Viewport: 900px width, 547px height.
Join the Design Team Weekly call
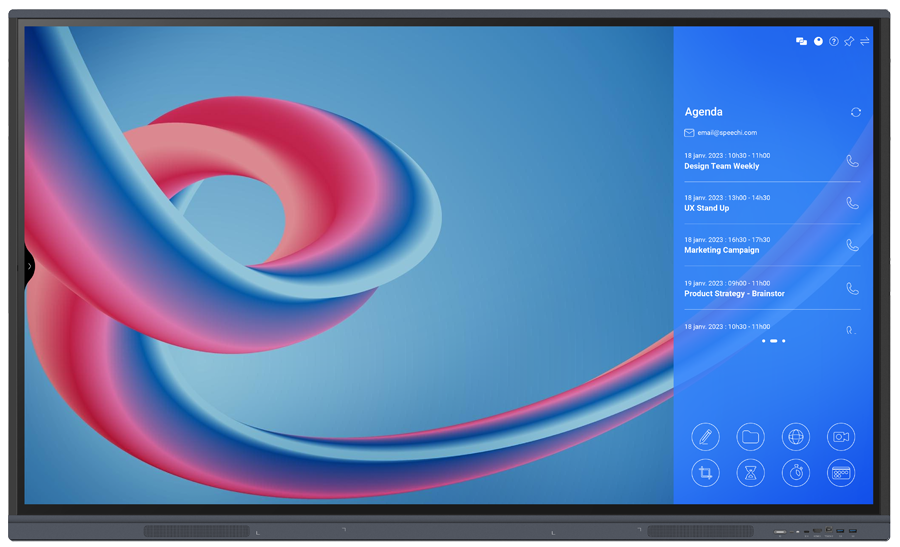coord(852,160)
